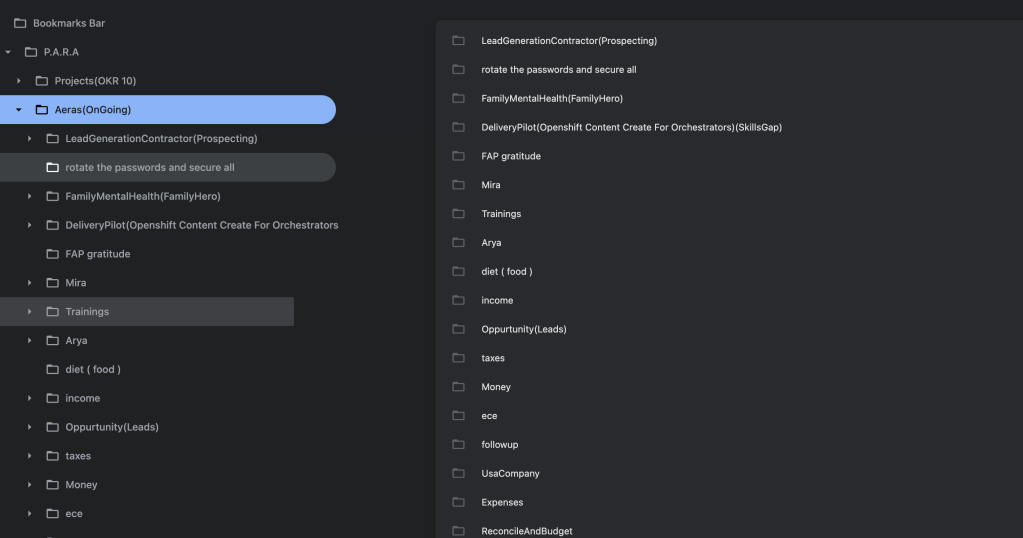
Task: Expand the FamilyMentalHealth(FamilyHero) arrow in the tree
Action: [x=29, y=196]
